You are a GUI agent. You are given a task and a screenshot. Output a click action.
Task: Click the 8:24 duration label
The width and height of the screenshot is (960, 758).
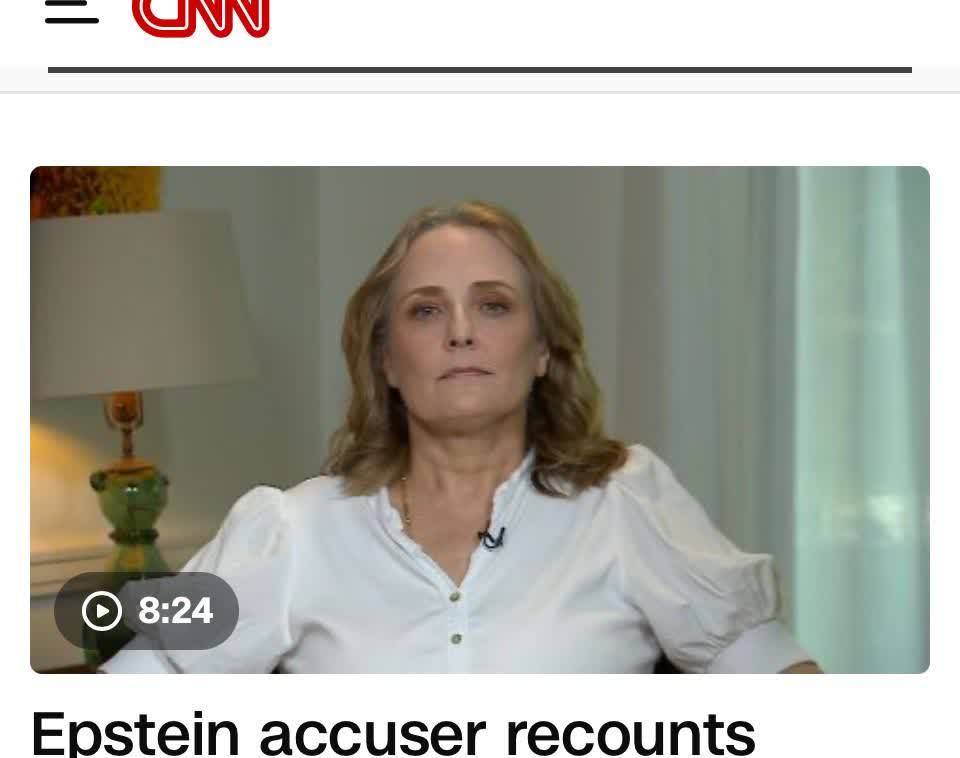pos(176,610)
